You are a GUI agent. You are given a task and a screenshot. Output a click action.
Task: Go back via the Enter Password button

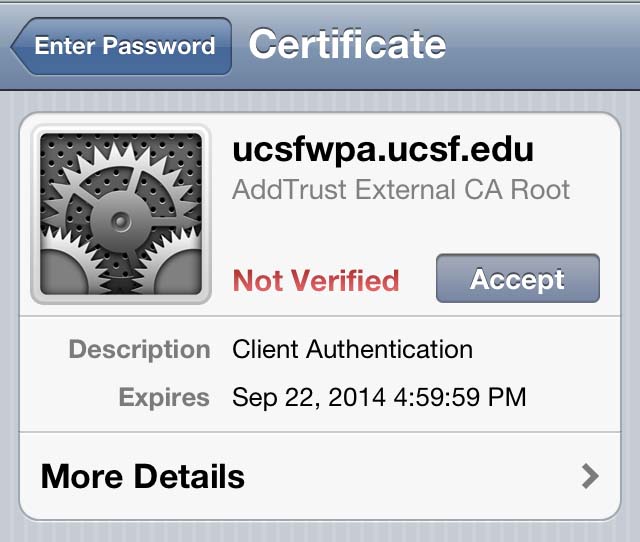pyautogui.click(x=122, y=46)
